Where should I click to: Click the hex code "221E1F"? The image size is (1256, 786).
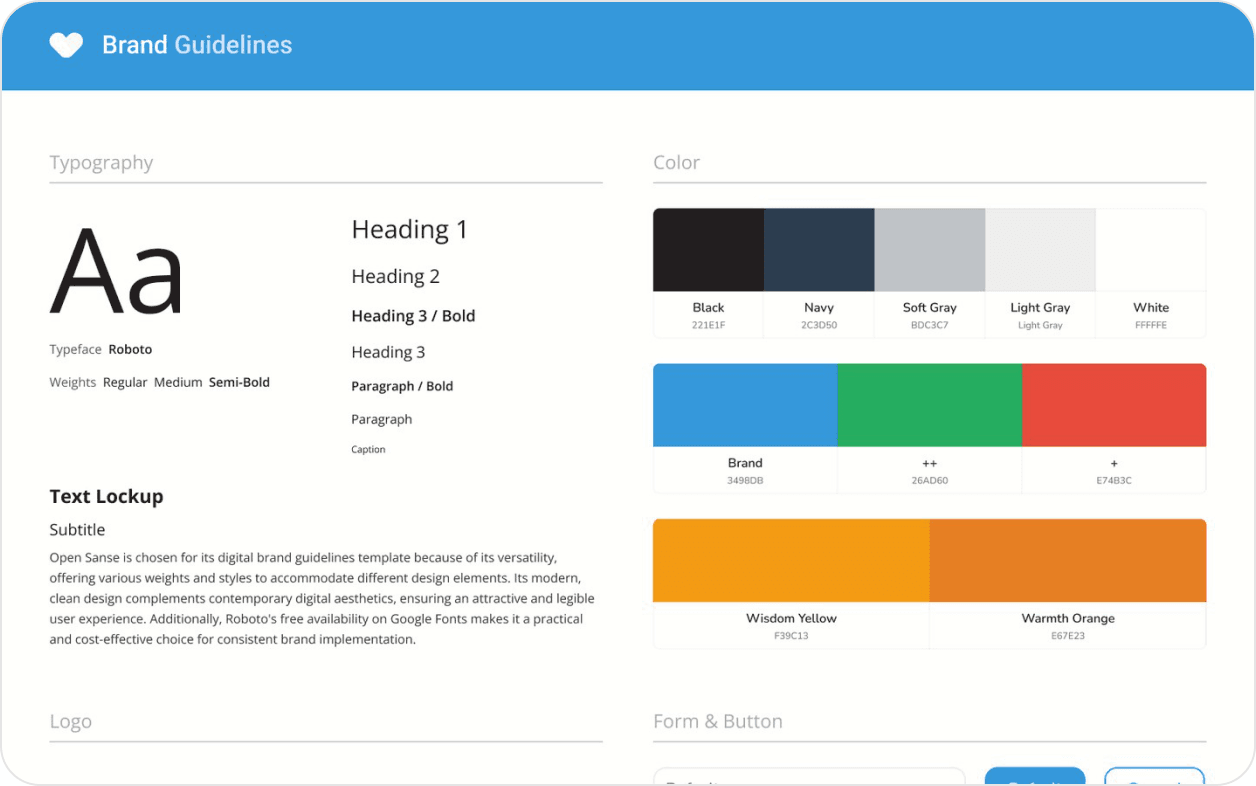708,325
